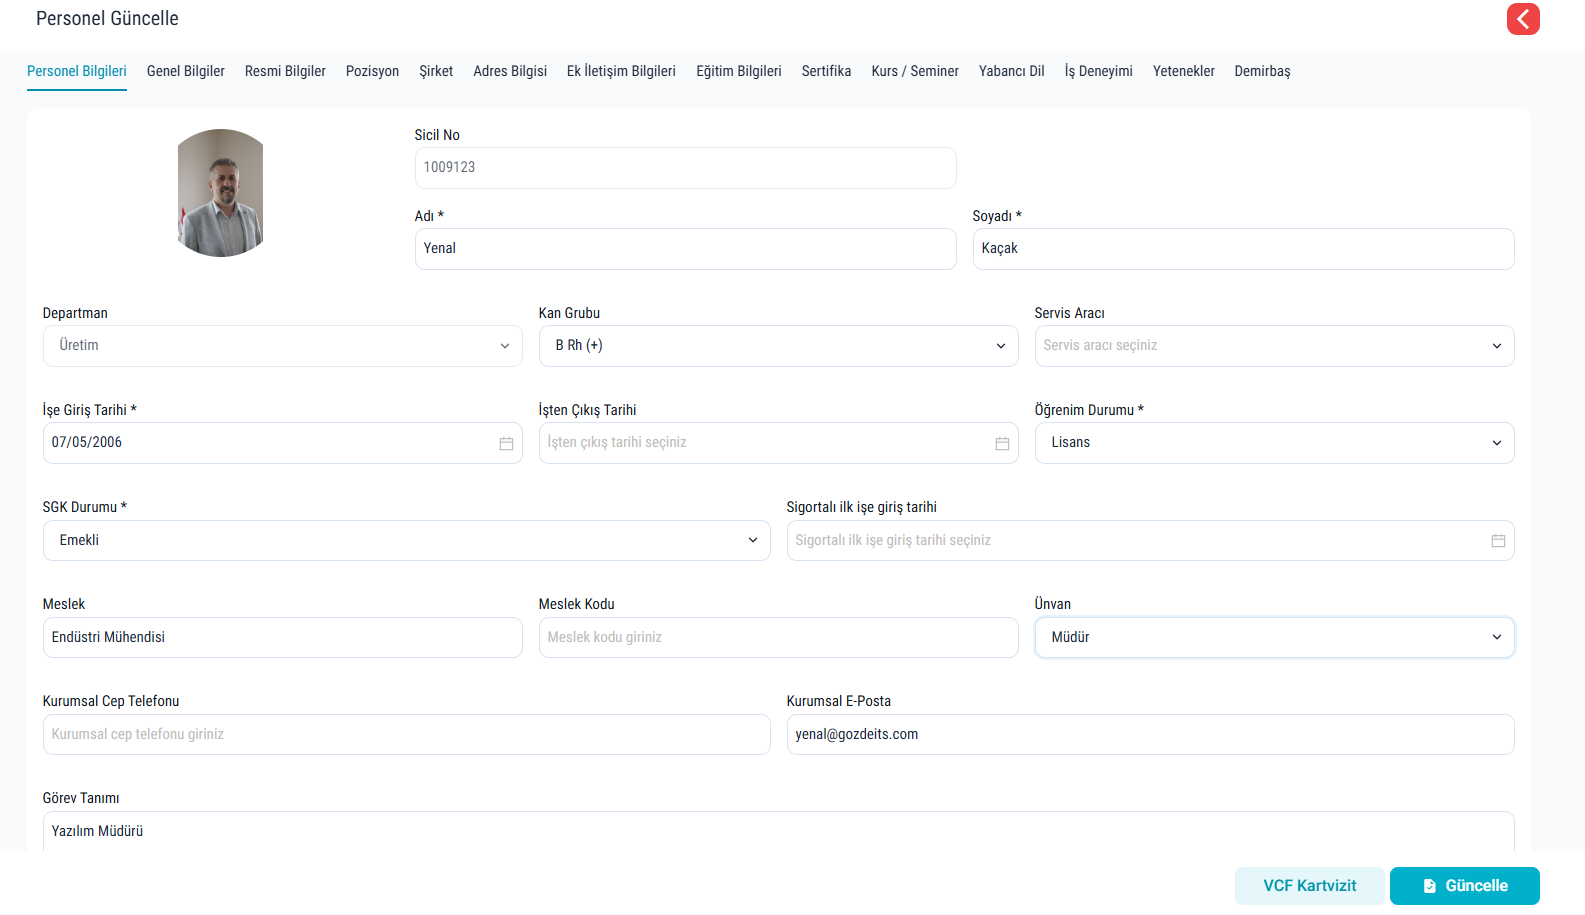This screenshot has width=1585, height=915.
Task: Expand the Ünvan dropdown
Action: point(1274,637)
